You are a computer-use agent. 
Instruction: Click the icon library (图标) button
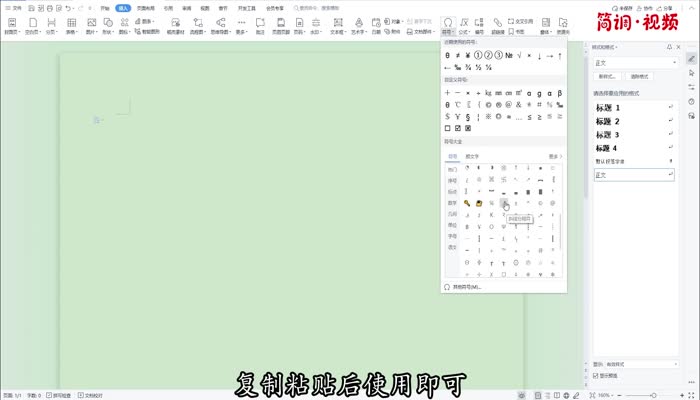point(125,22)
